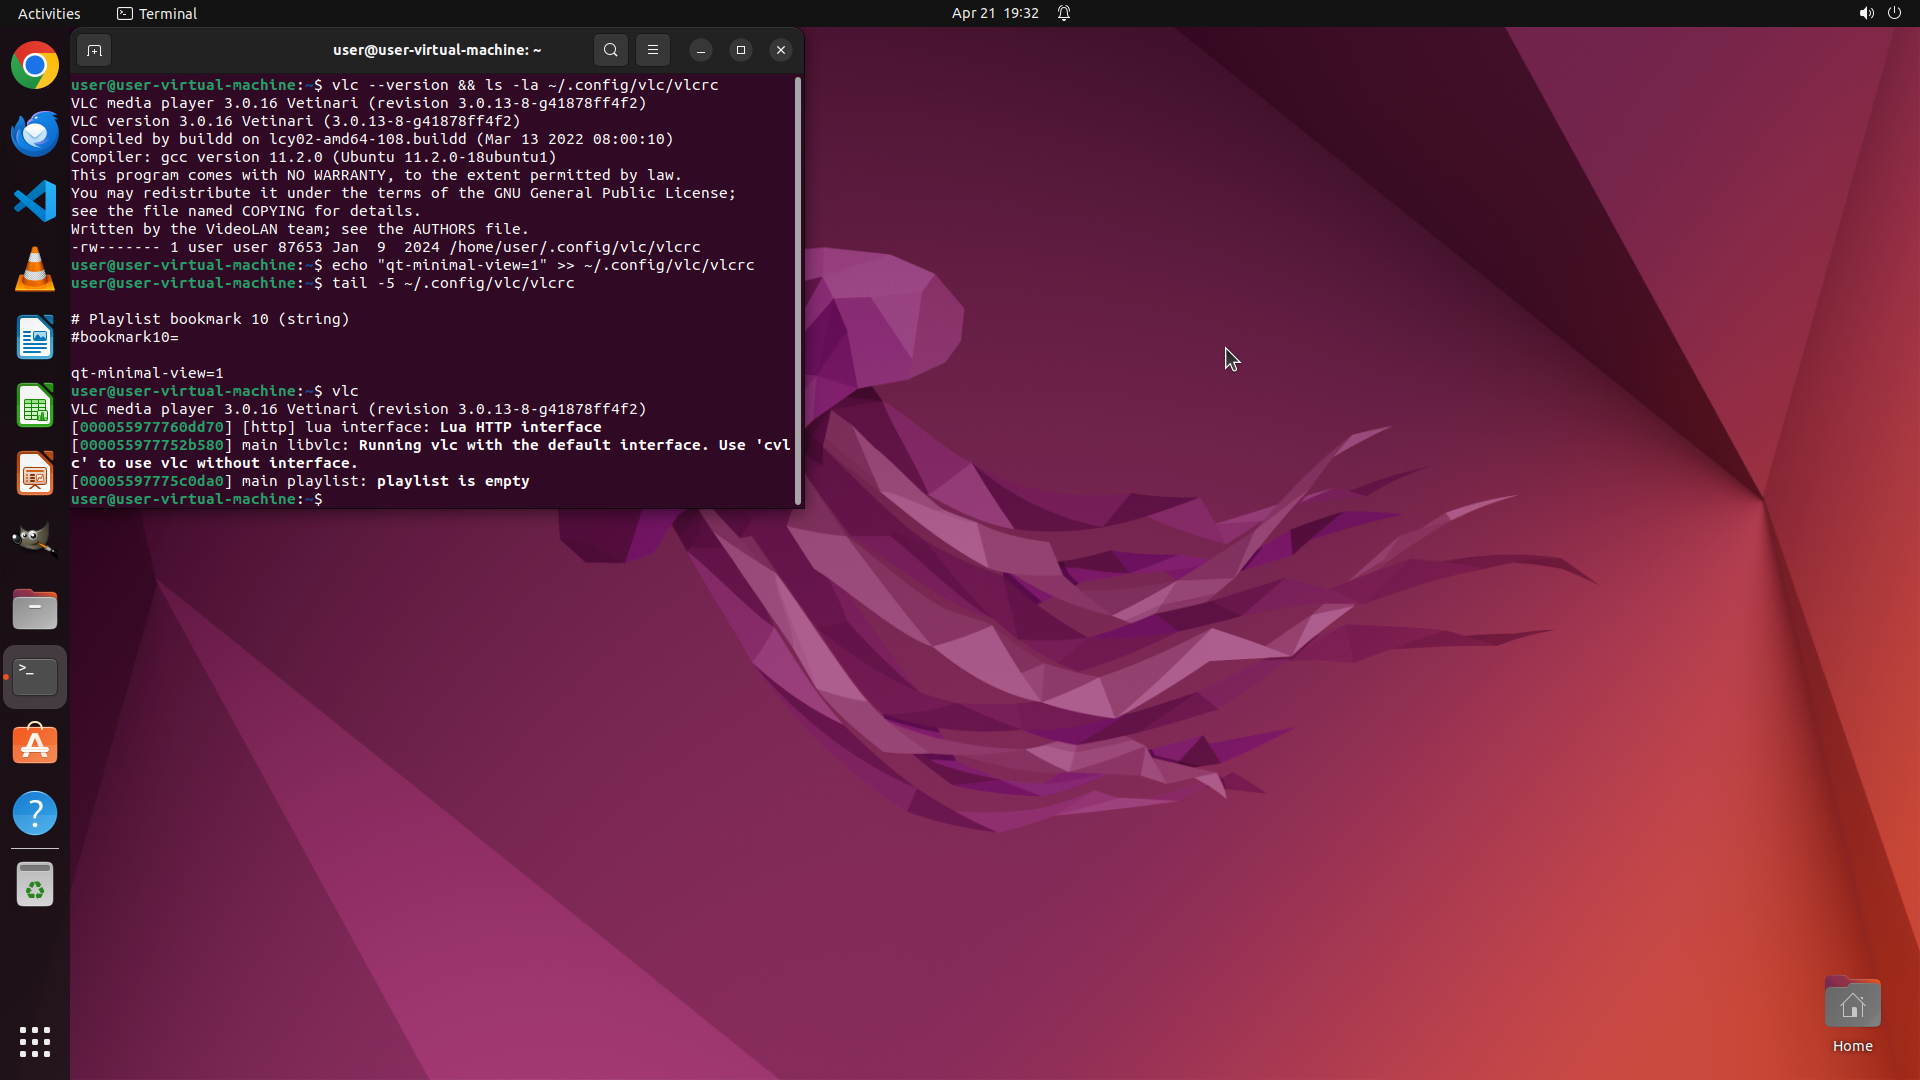Image resolution: width=1920 pixels, height=1080 pixels.
Task: Launch GIMP image editor from dock
Action: tap(35, 541)
